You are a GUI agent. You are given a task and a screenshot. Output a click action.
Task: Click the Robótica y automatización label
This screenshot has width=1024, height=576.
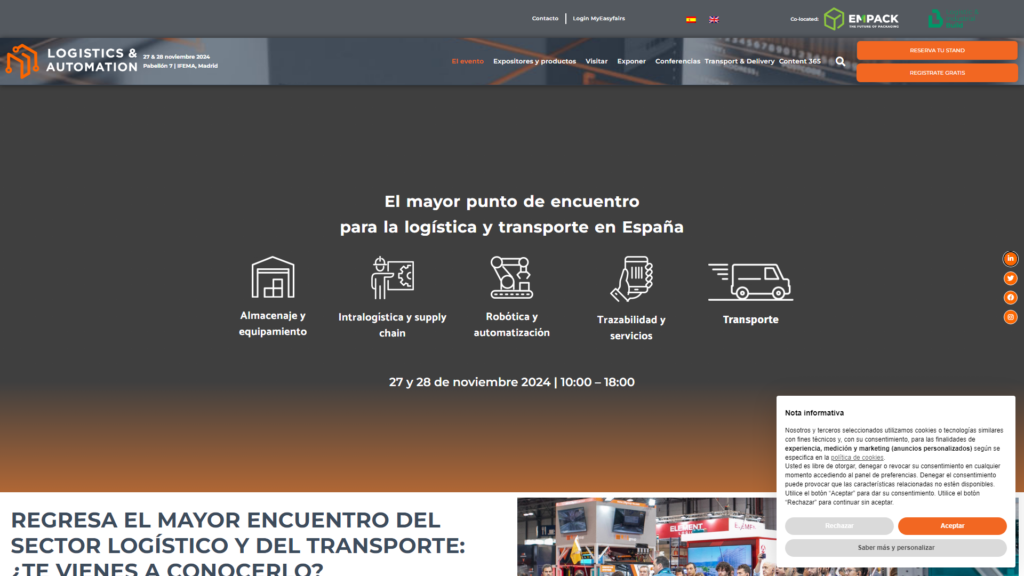tap(511, 325)
